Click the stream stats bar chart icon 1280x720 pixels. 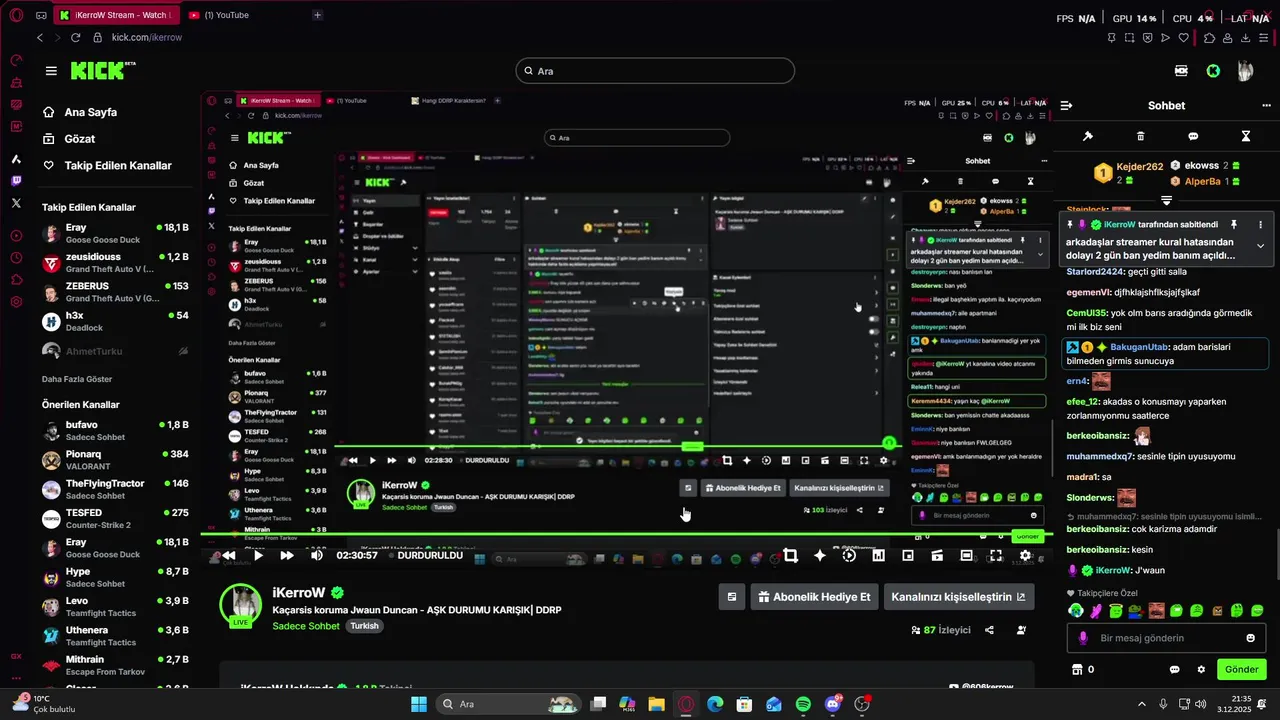878,555
